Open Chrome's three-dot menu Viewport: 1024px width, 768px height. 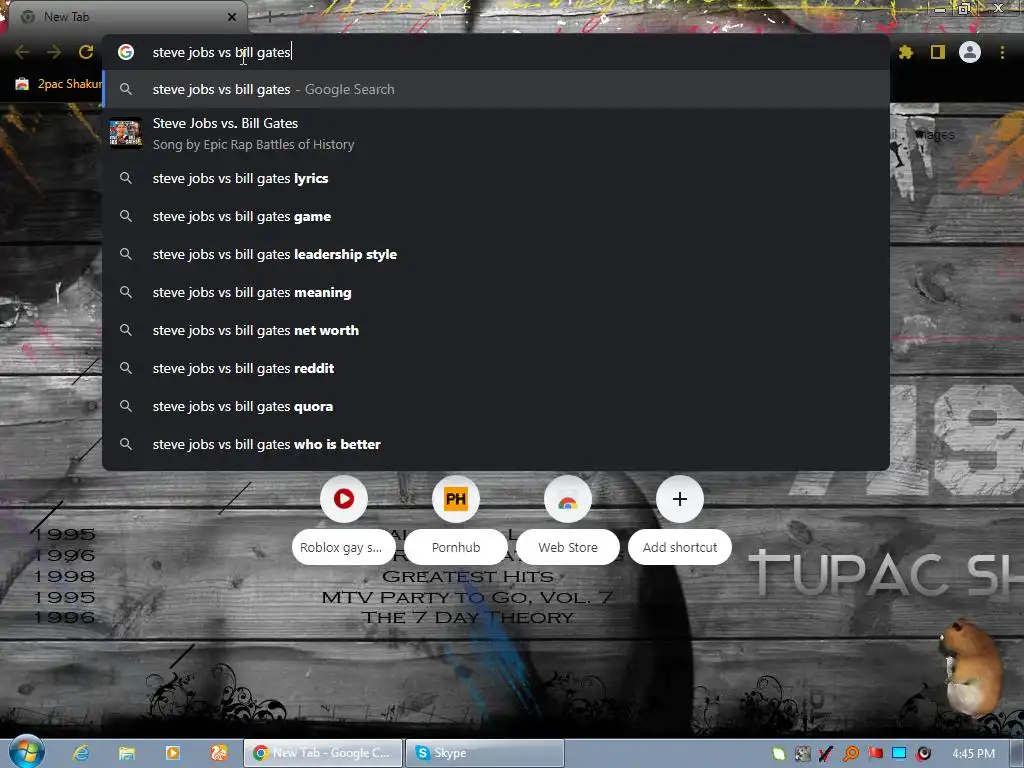click(1002, 52)
